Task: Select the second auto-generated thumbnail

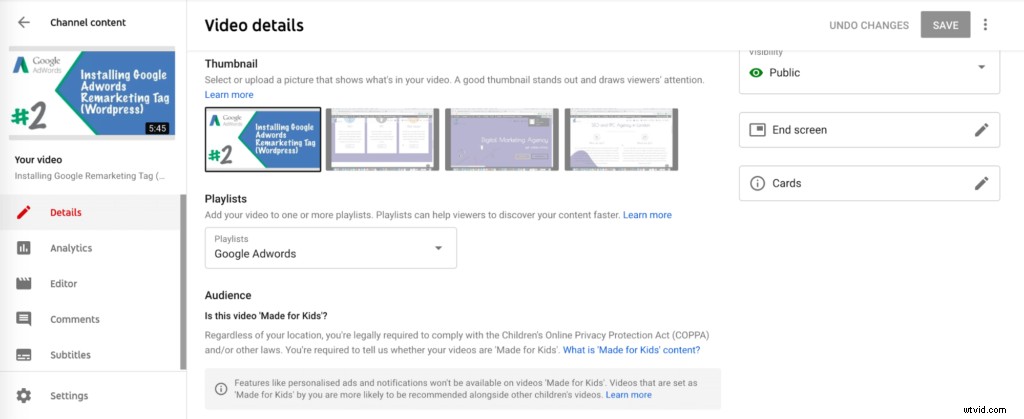Action: coord(382,139)
